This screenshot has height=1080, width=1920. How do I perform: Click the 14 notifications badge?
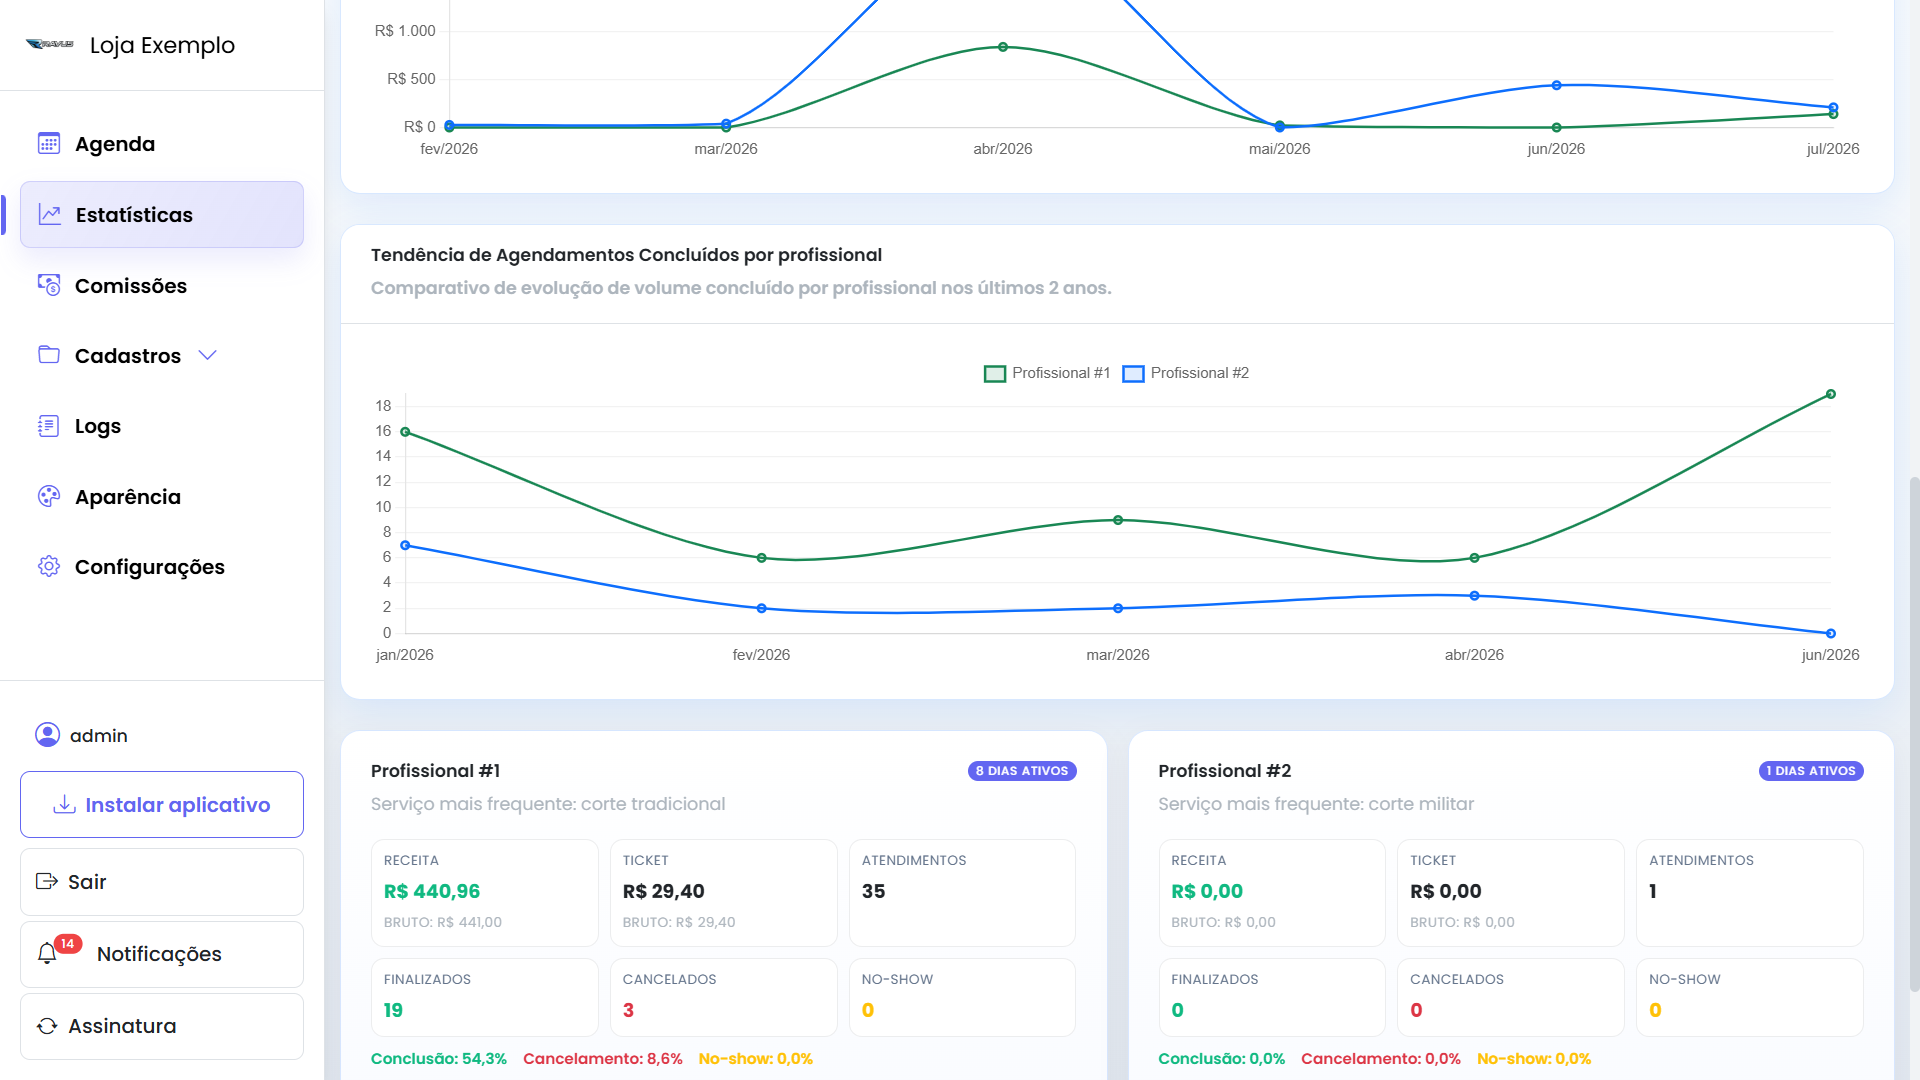(x=67, y=943)
